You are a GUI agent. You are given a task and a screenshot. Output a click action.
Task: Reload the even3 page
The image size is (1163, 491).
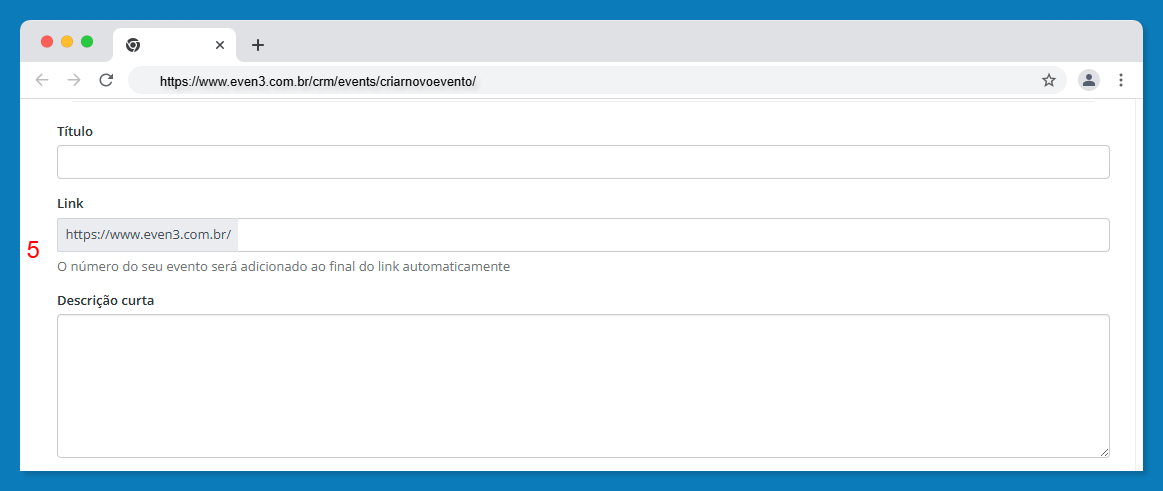[x=106, y=80]
